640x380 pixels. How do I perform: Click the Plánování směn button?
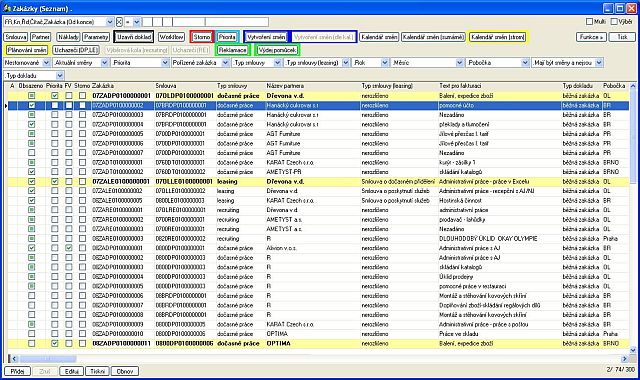[x=27, y=50]
